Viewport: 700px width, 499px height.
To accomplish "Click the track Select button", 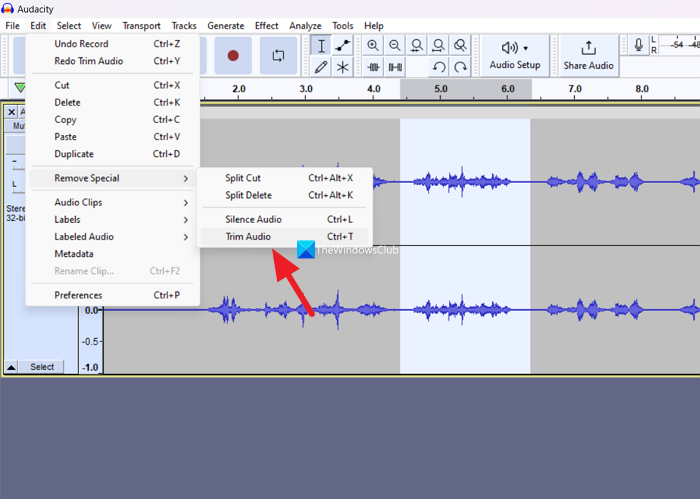I will click(42, 367).
